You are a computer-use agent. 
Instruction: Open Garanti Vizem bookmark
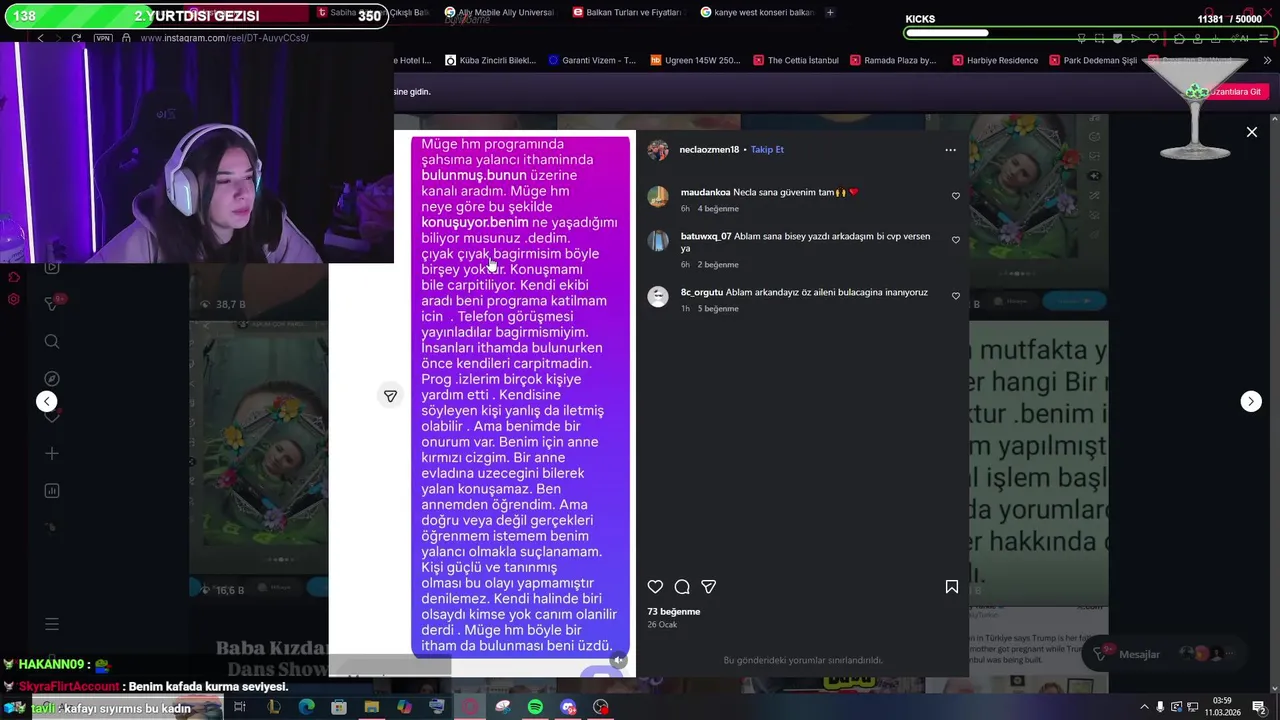[x=592, y=60]
